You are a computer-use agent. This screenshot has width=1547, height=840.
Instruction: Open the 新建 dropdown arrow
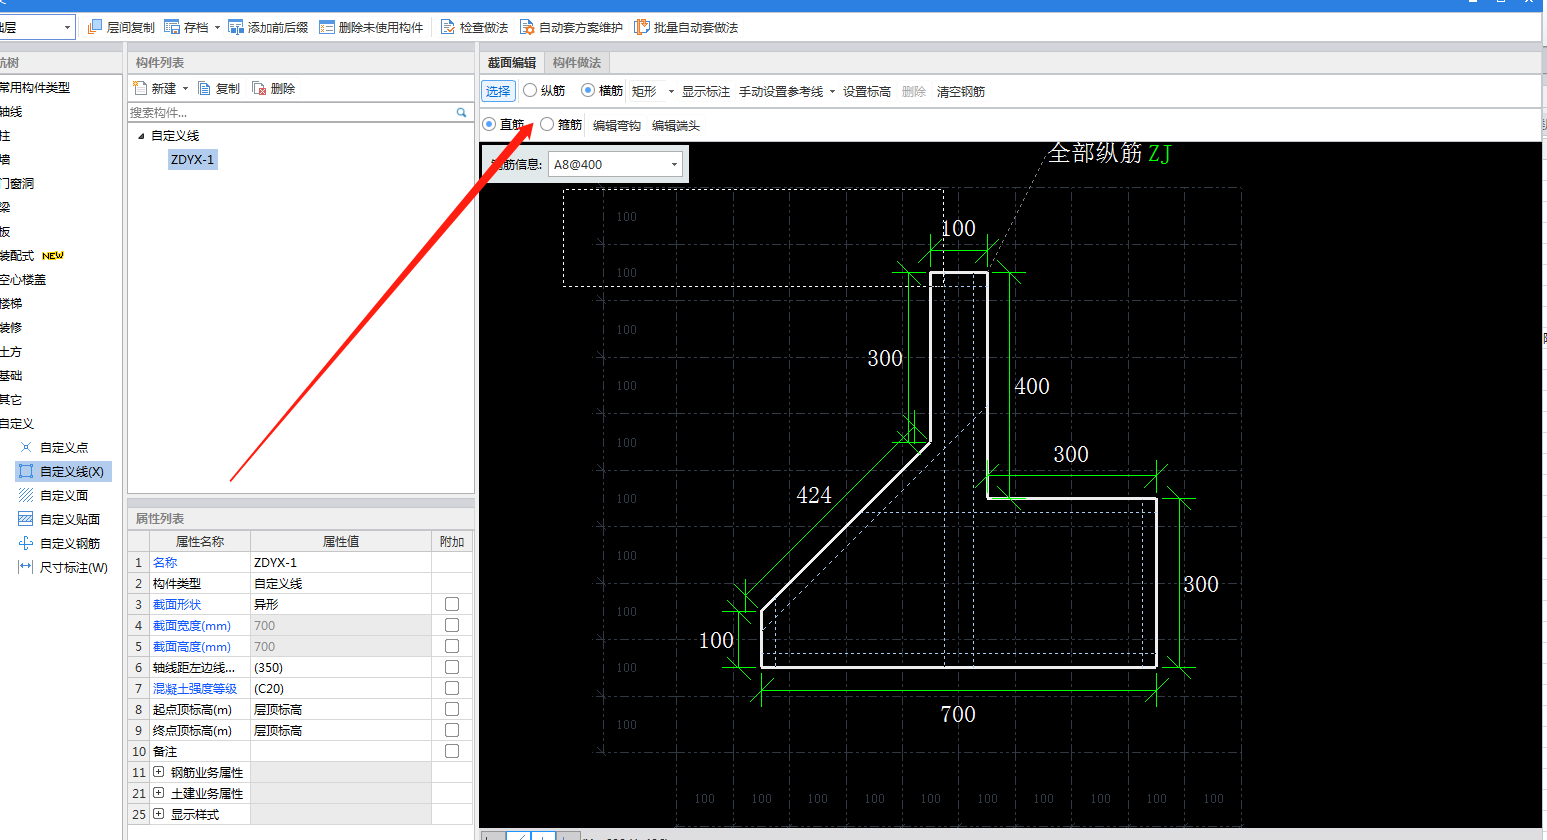pyautogui.click(x=185, y=88)
